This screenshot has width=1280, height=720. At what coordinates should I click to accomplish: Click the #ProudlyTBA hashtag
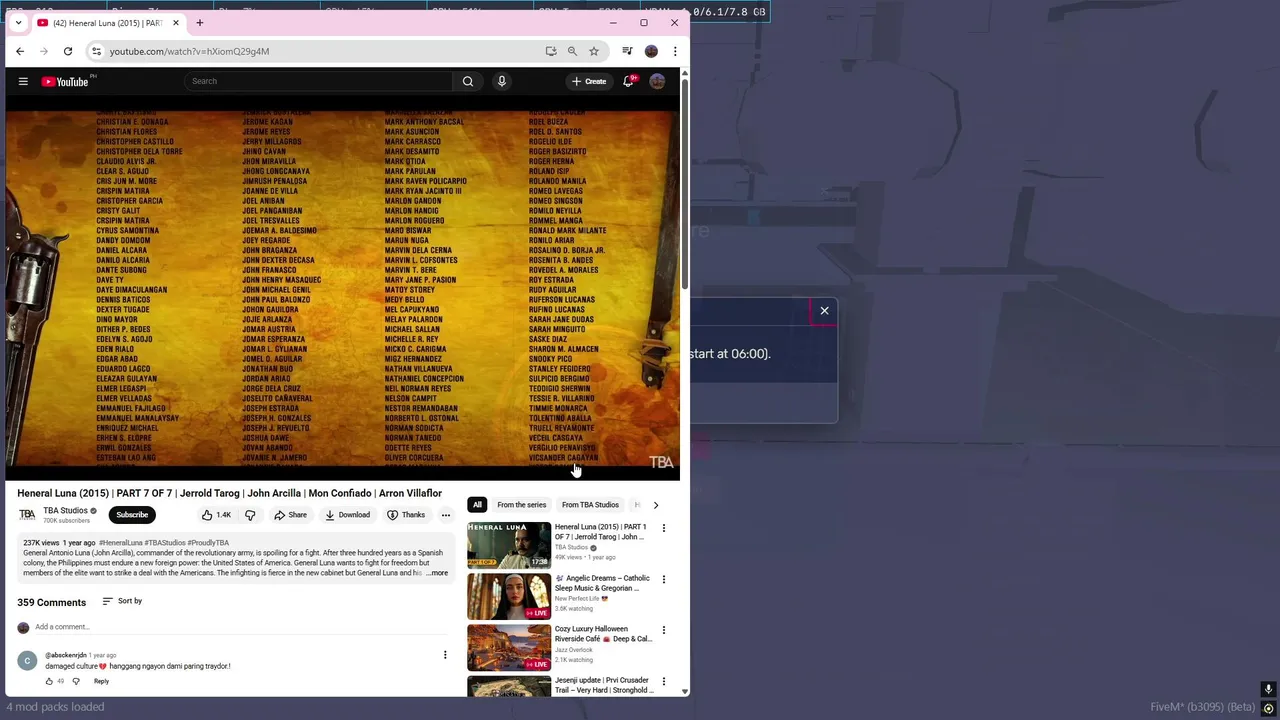coord(208,543)
